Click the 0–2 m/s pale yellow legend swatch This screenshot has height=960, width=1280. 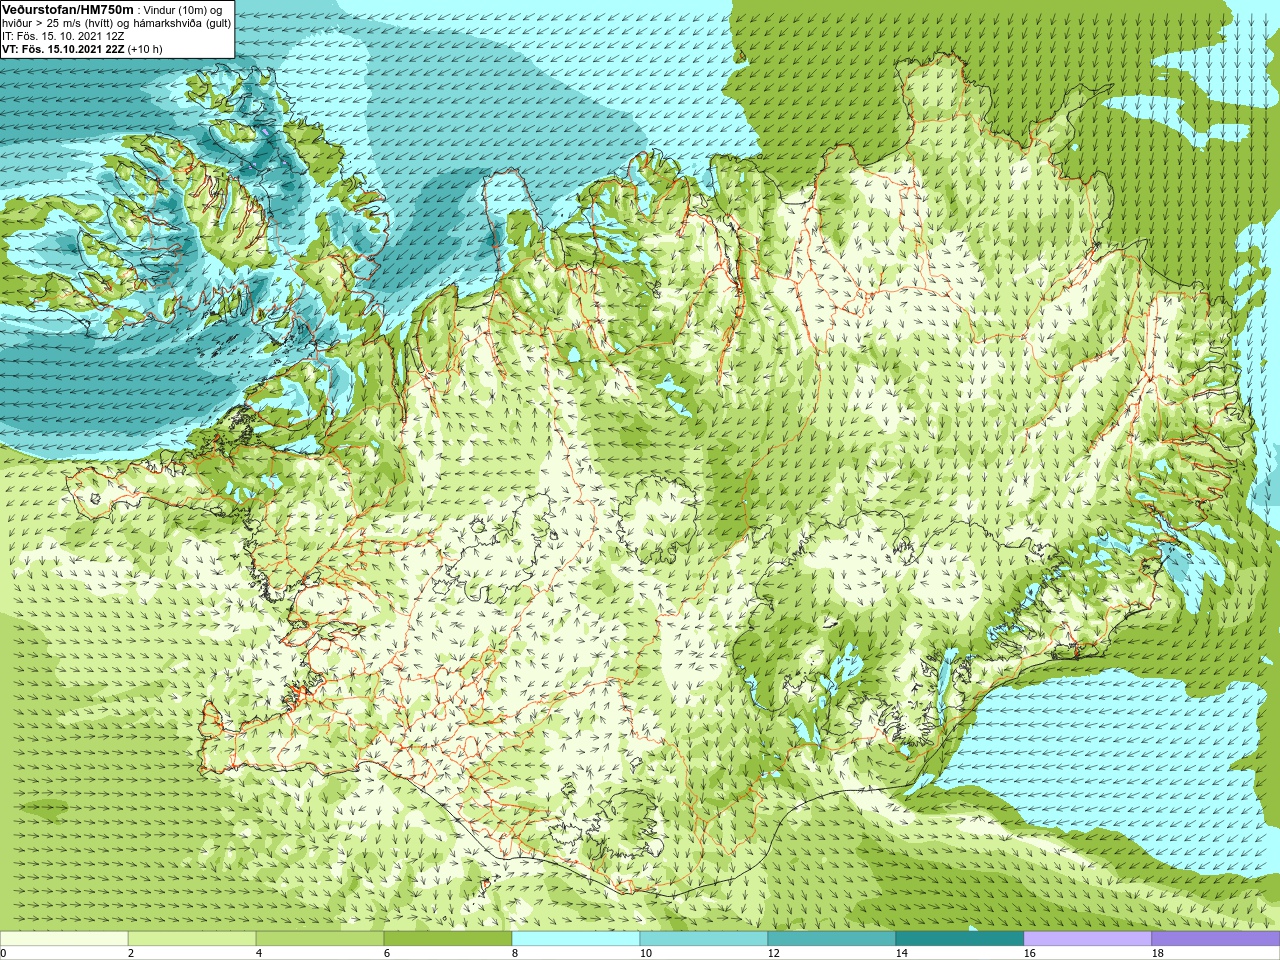tap(64, 939)
